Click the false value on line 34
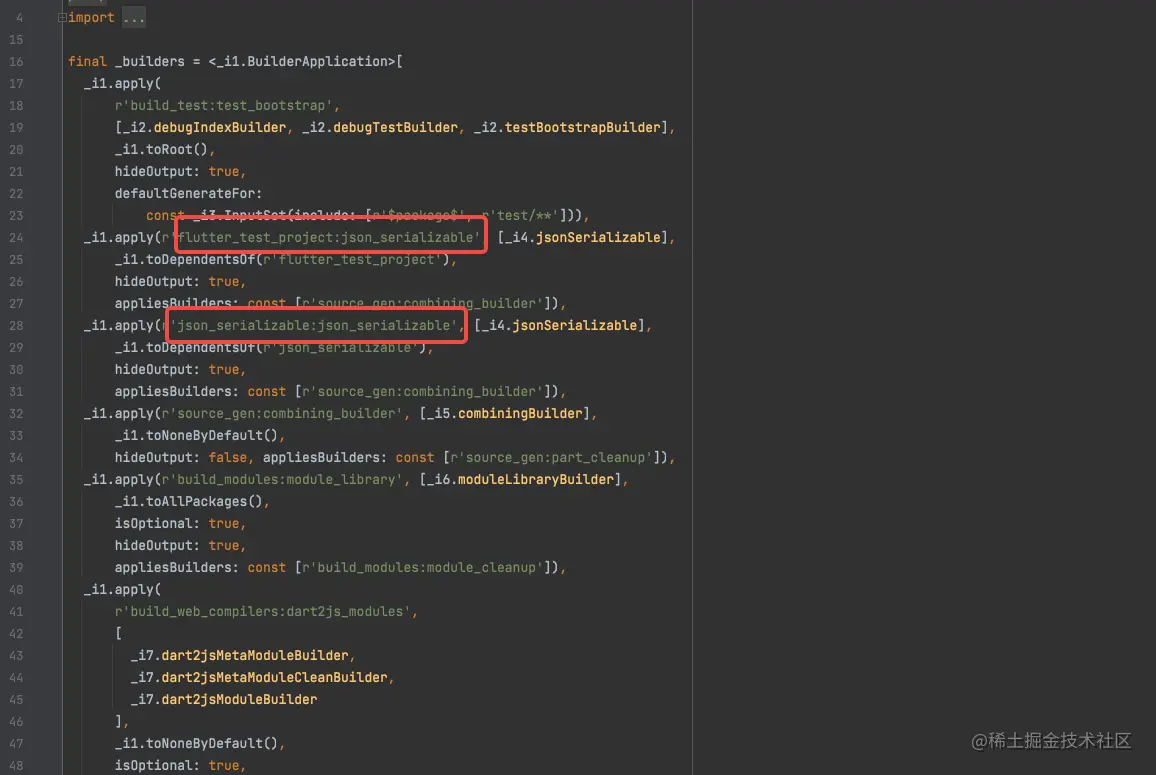Image resolution: width=1156 pixels, height=775 pixels. [x=227, y=458]
